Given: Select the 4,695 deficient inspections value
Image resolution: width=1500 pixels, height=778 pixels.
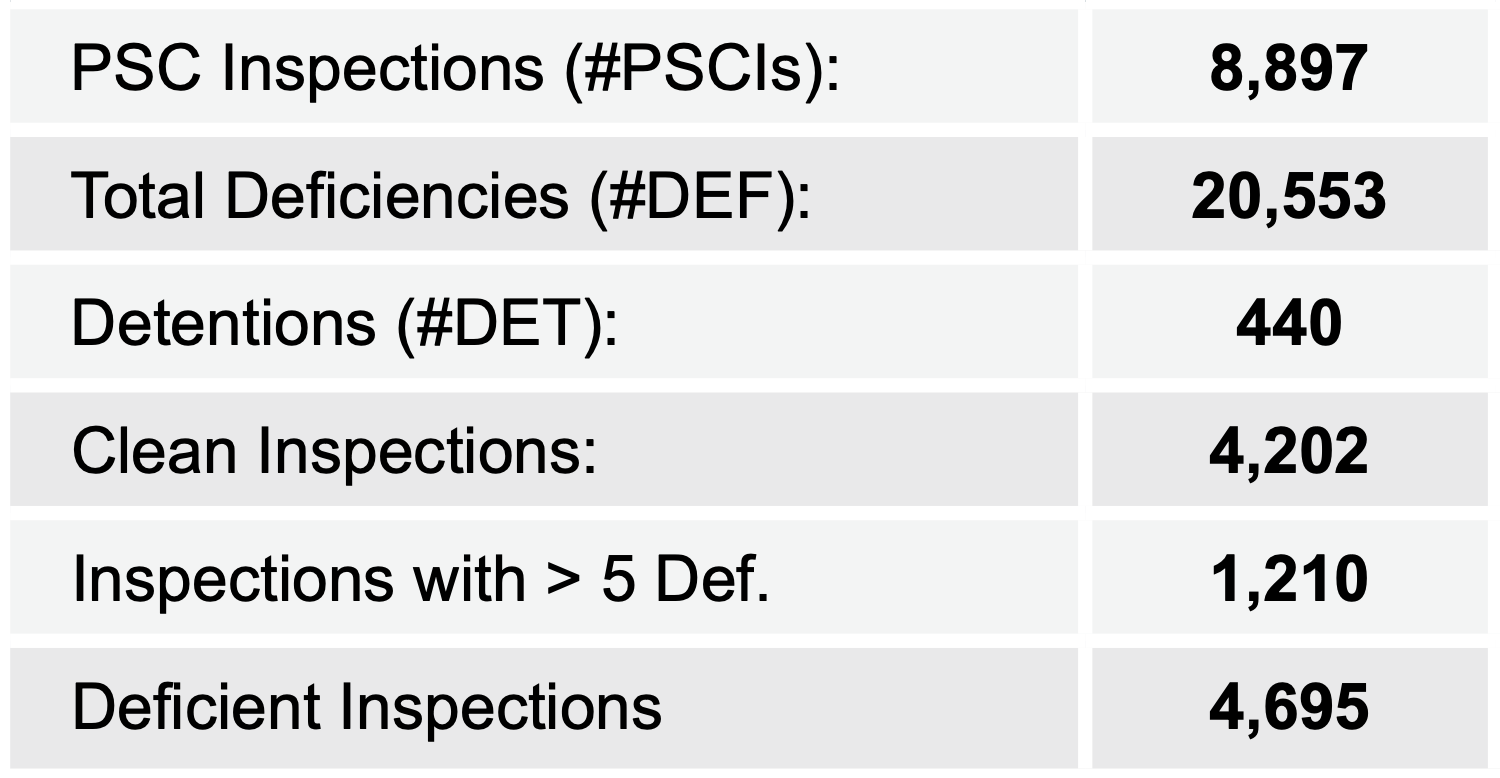Looking at the screenshot, I should click(1288, 706).
